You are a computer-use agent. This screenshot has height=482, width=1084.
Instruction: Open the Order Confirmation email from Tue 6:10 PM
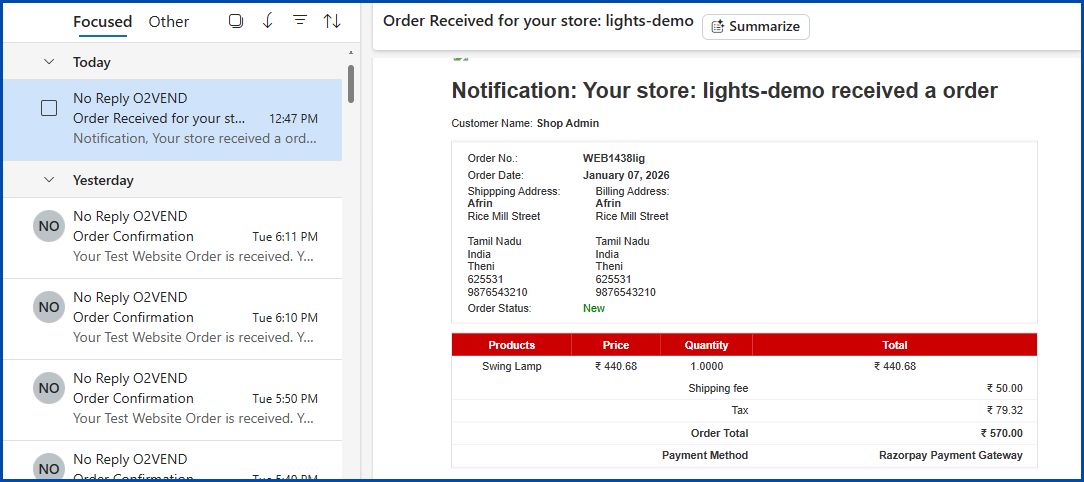[172, 319]
